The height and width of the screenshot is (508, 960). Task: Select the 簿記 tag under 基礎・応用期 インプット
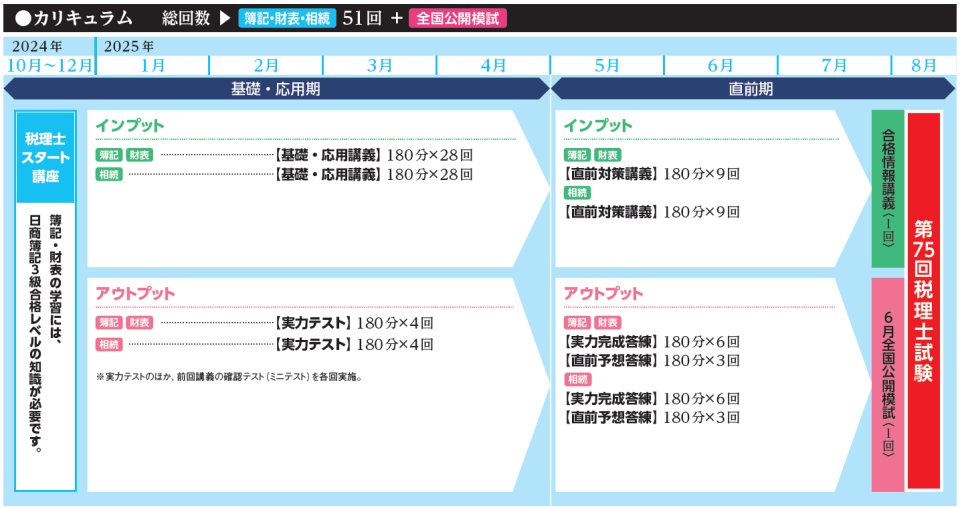[x=108, y=155]
